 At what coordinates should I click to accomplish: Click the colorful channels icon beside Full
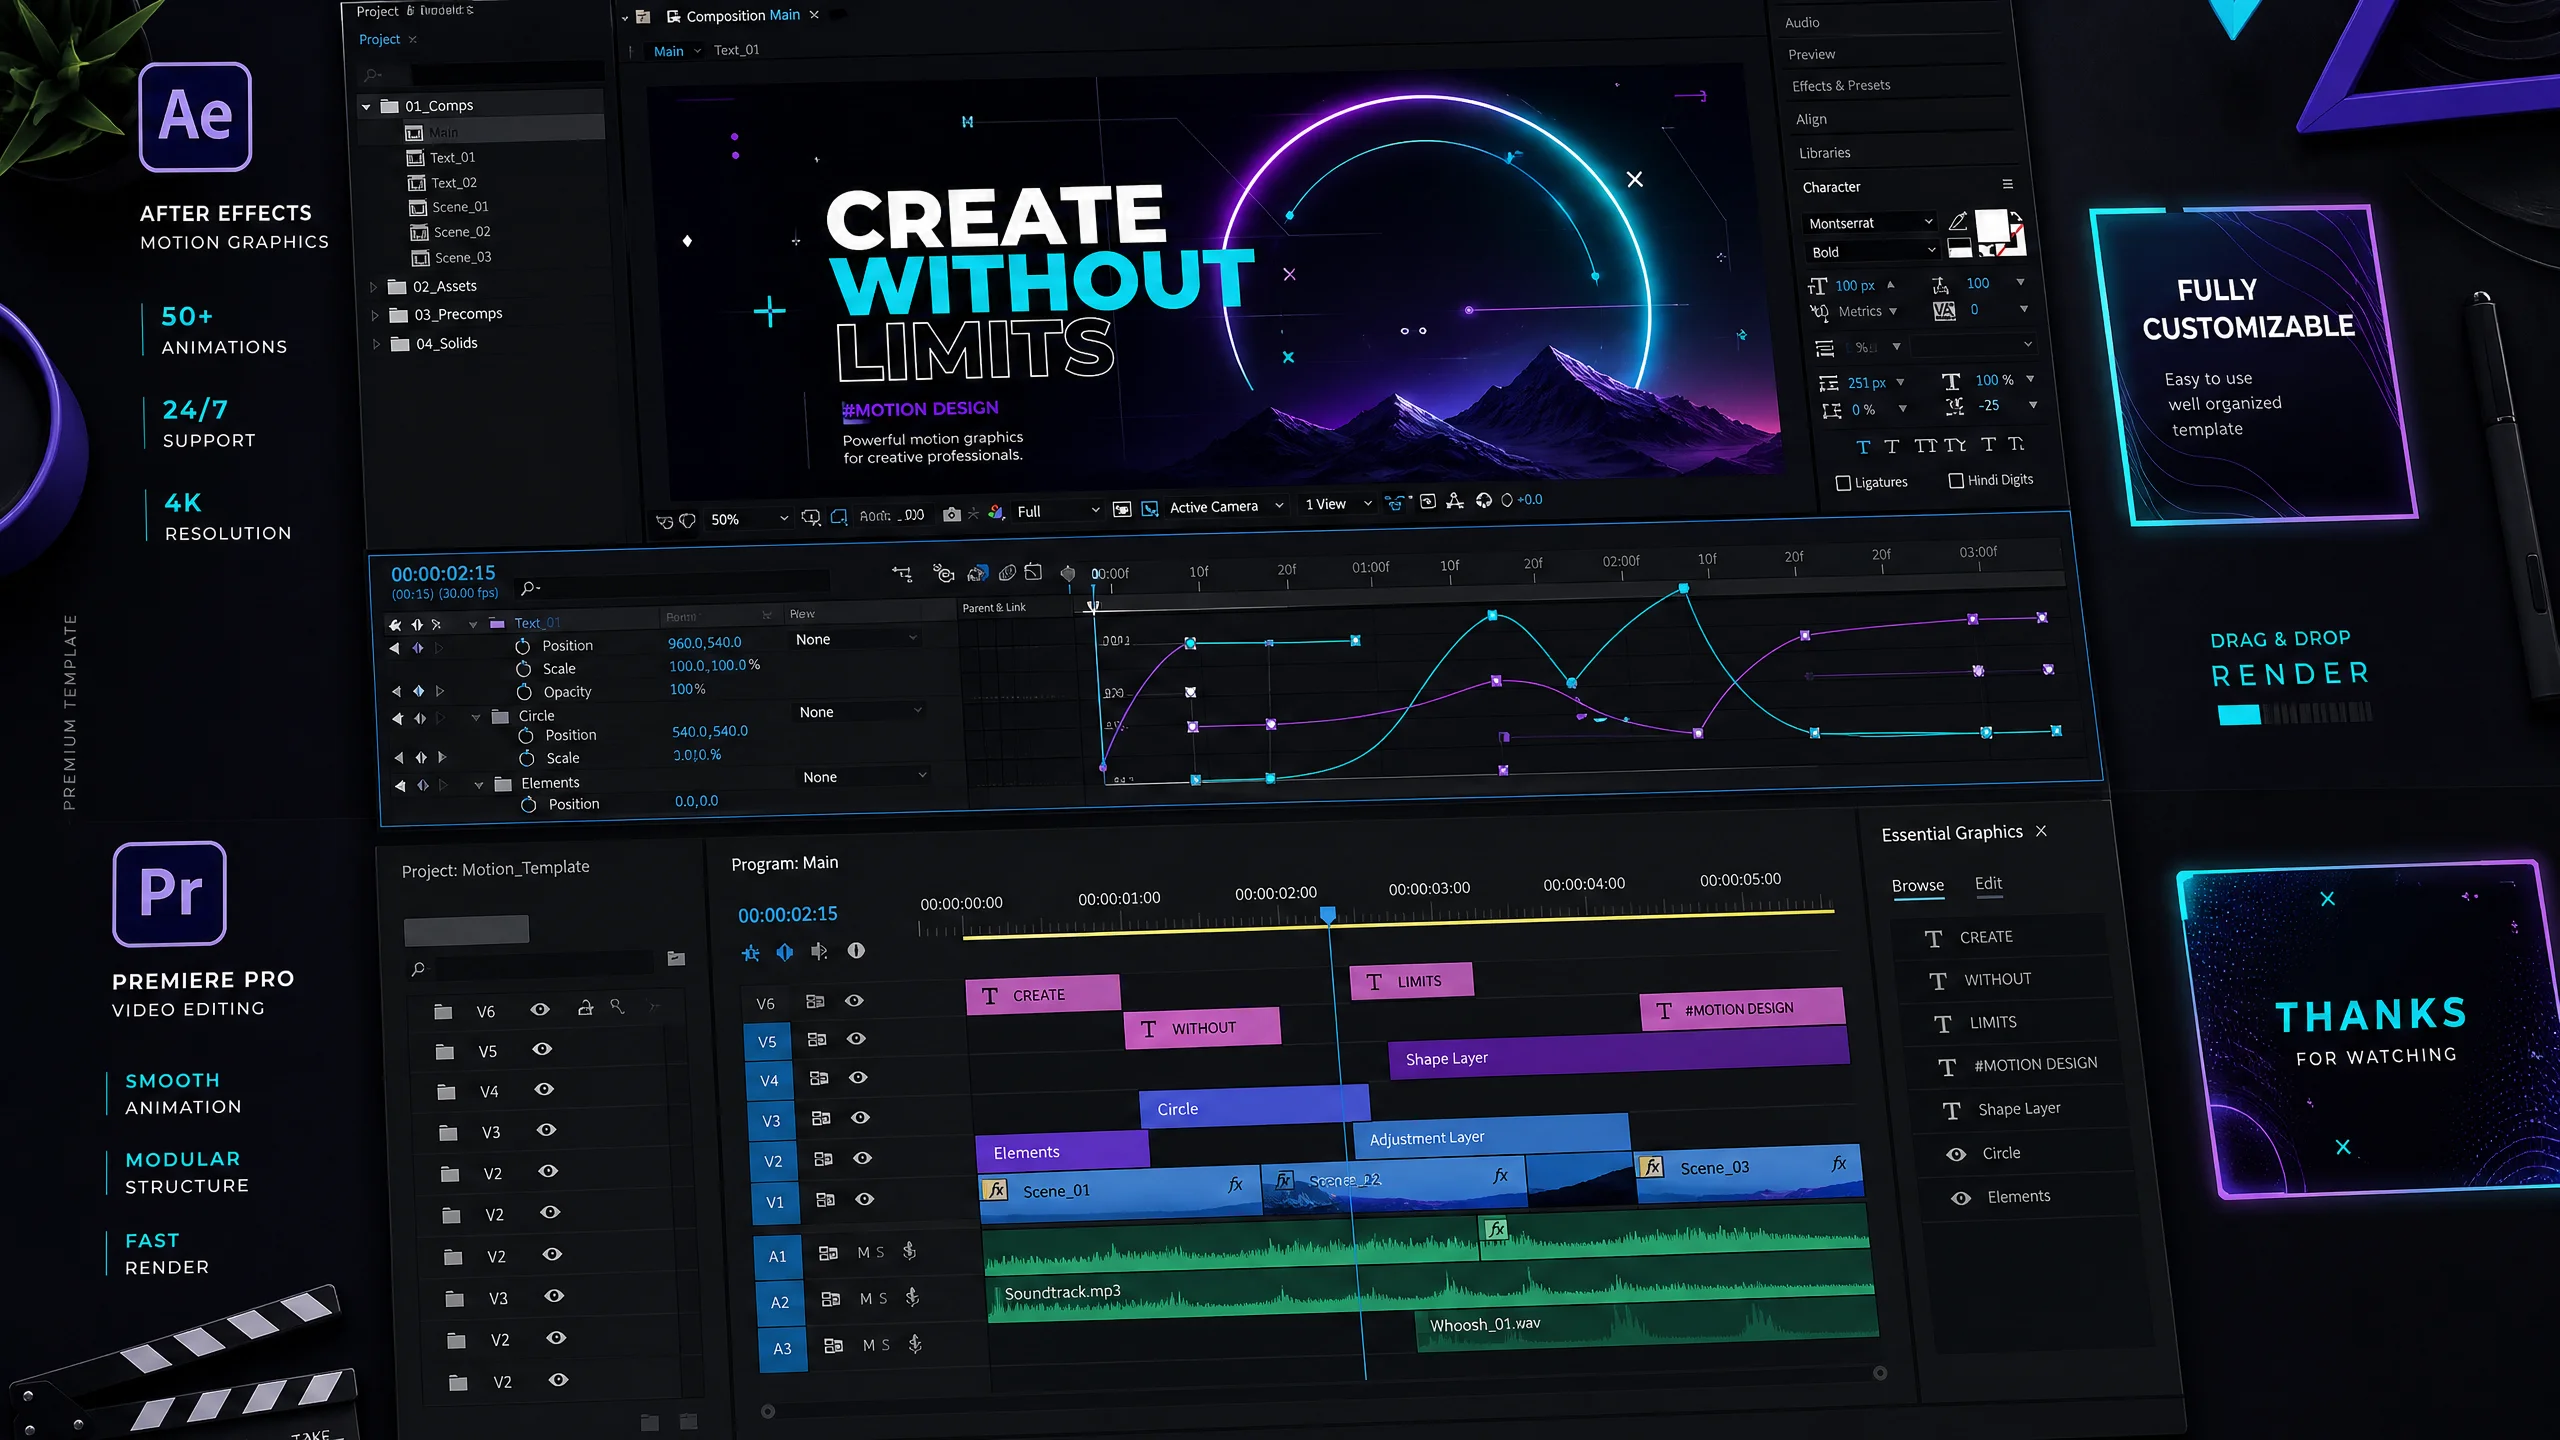pos(996,512)
